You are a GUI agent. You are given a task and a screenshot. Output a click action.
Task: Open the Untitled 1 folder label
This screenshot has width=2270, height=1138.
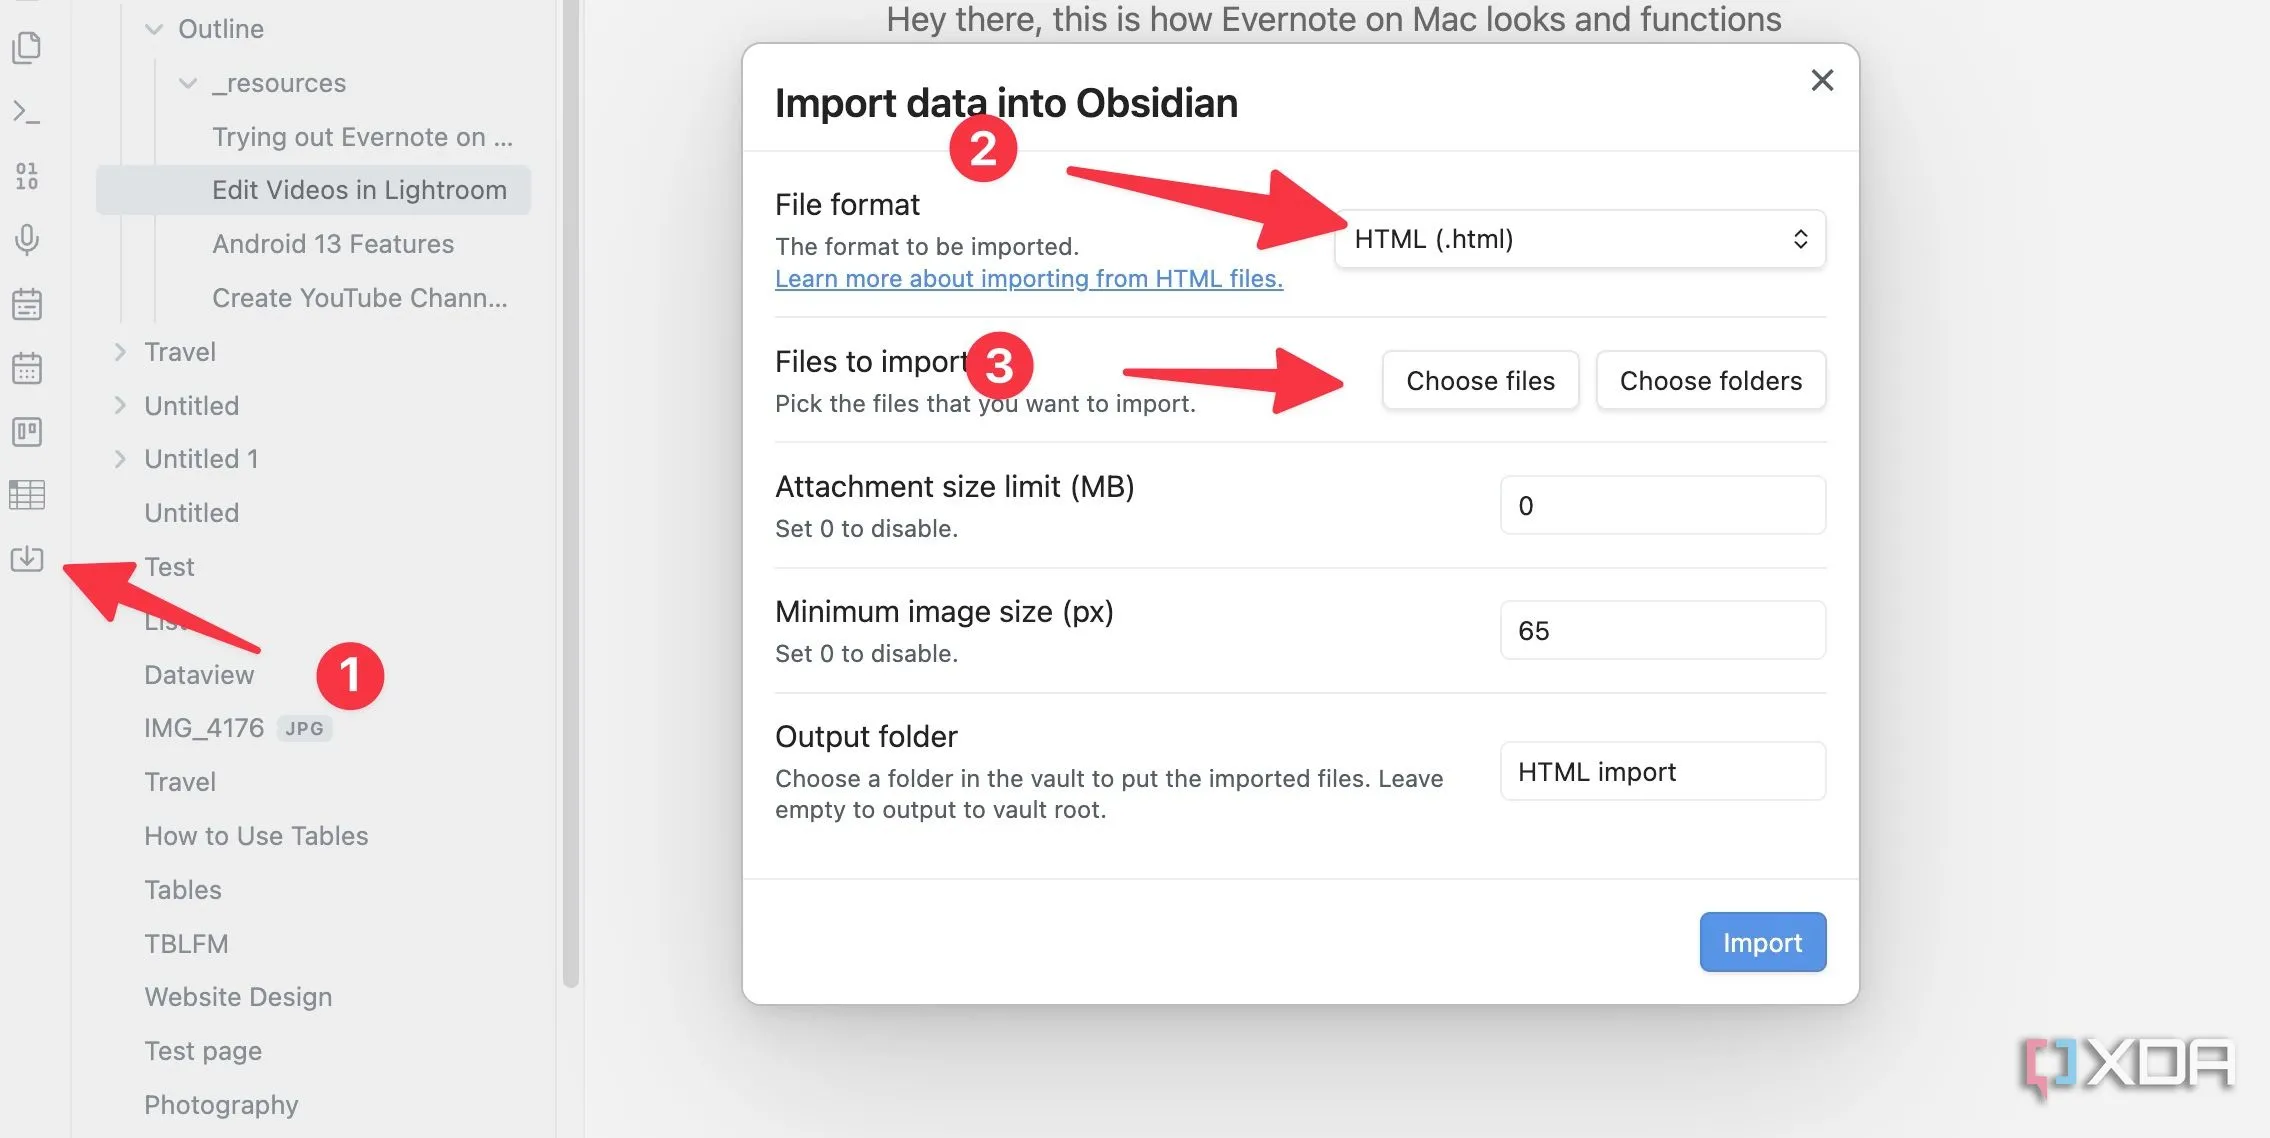tap(201, 459)
